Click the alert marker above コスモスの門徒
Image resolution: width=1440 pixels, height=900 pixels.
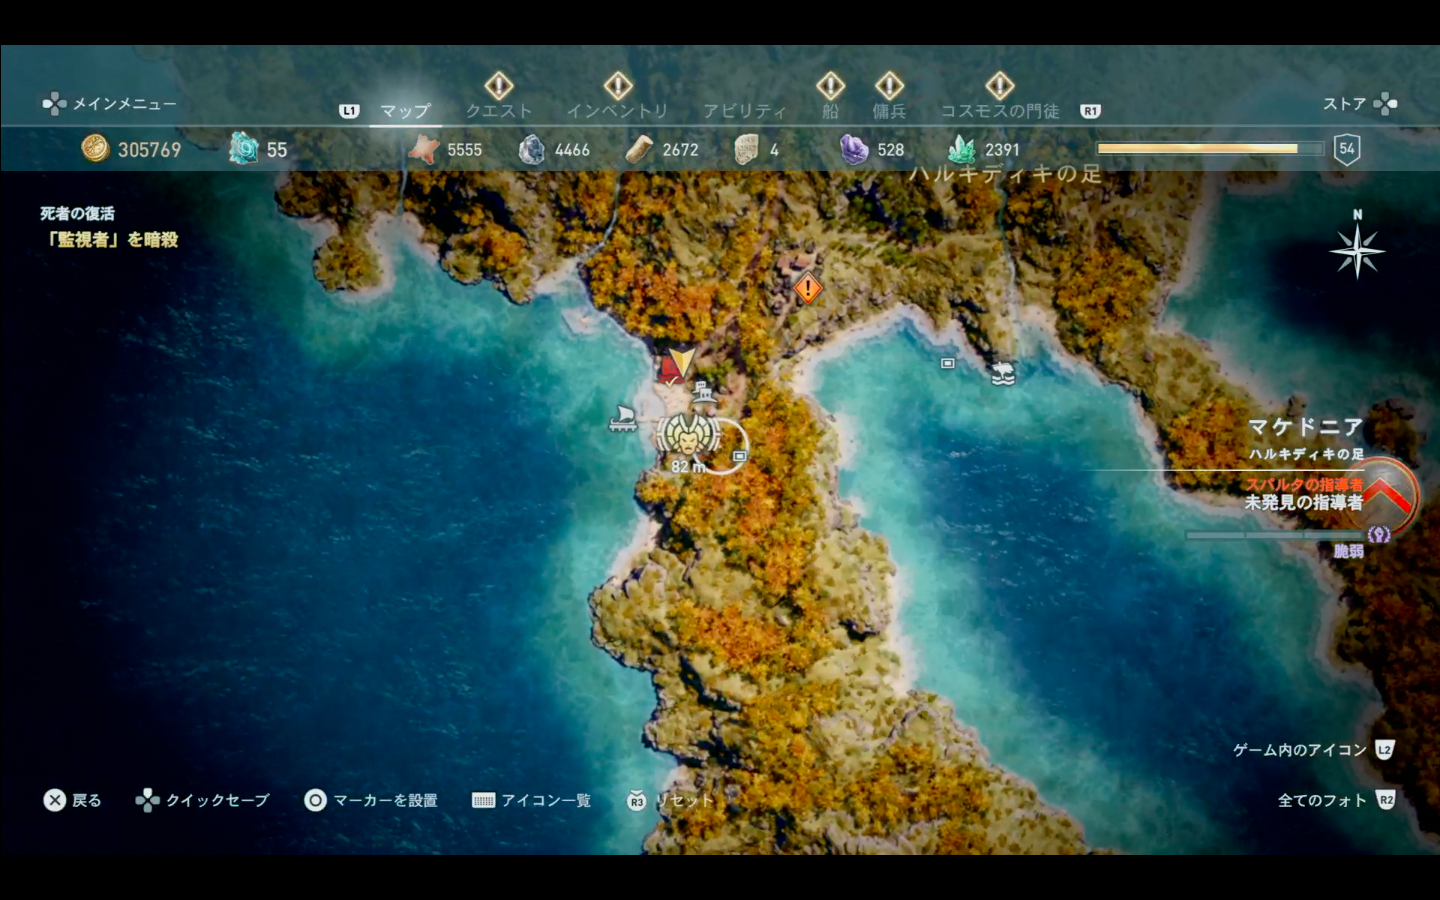[x=999, y=86]
